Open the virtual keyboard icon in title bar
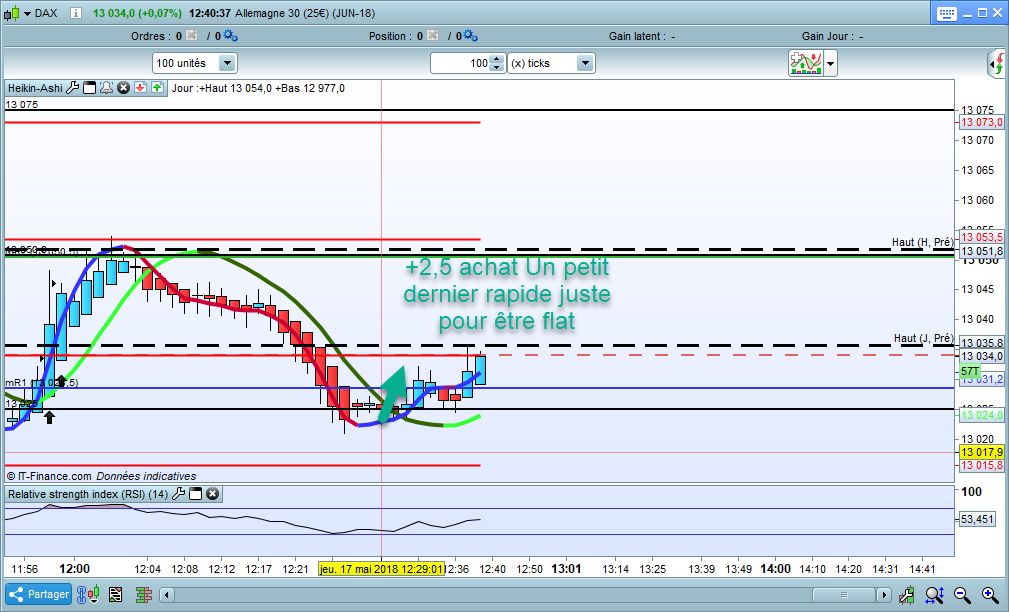The image size is (1009, 612). point(946,14)
